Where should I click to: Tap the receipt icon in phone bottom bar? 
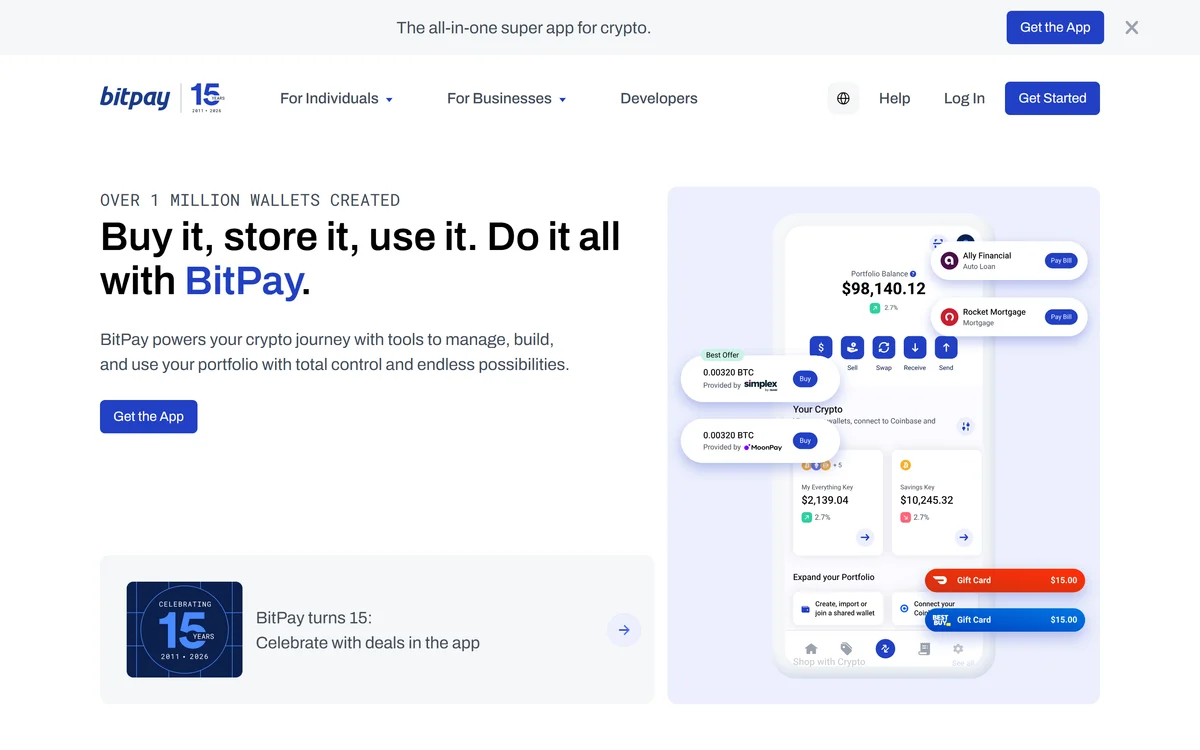pos(924,649)
